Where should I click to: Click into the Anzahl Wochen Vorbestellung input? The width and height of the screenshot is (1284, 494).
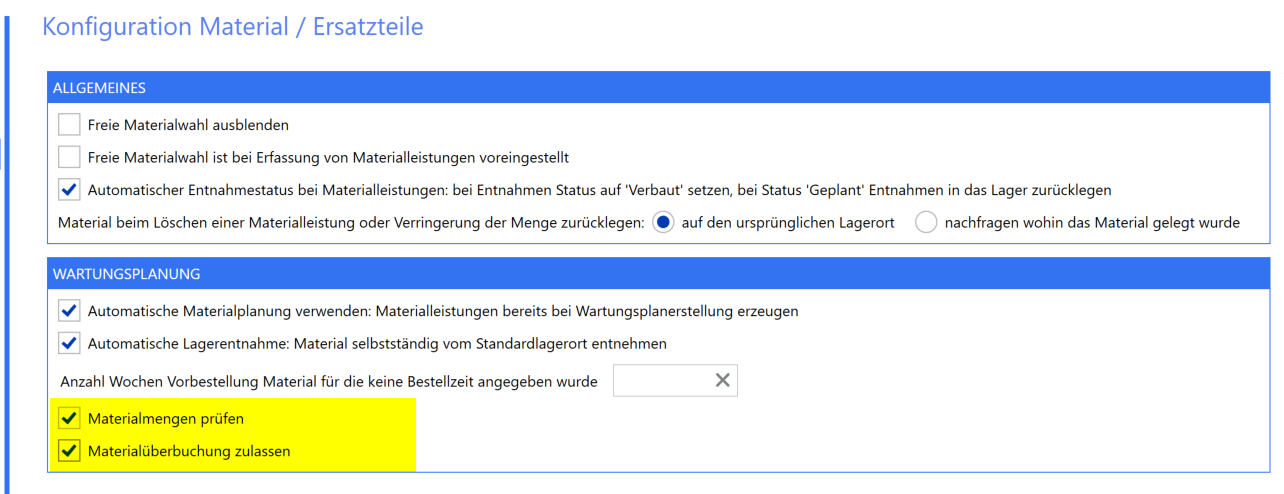tap(661, 380)
